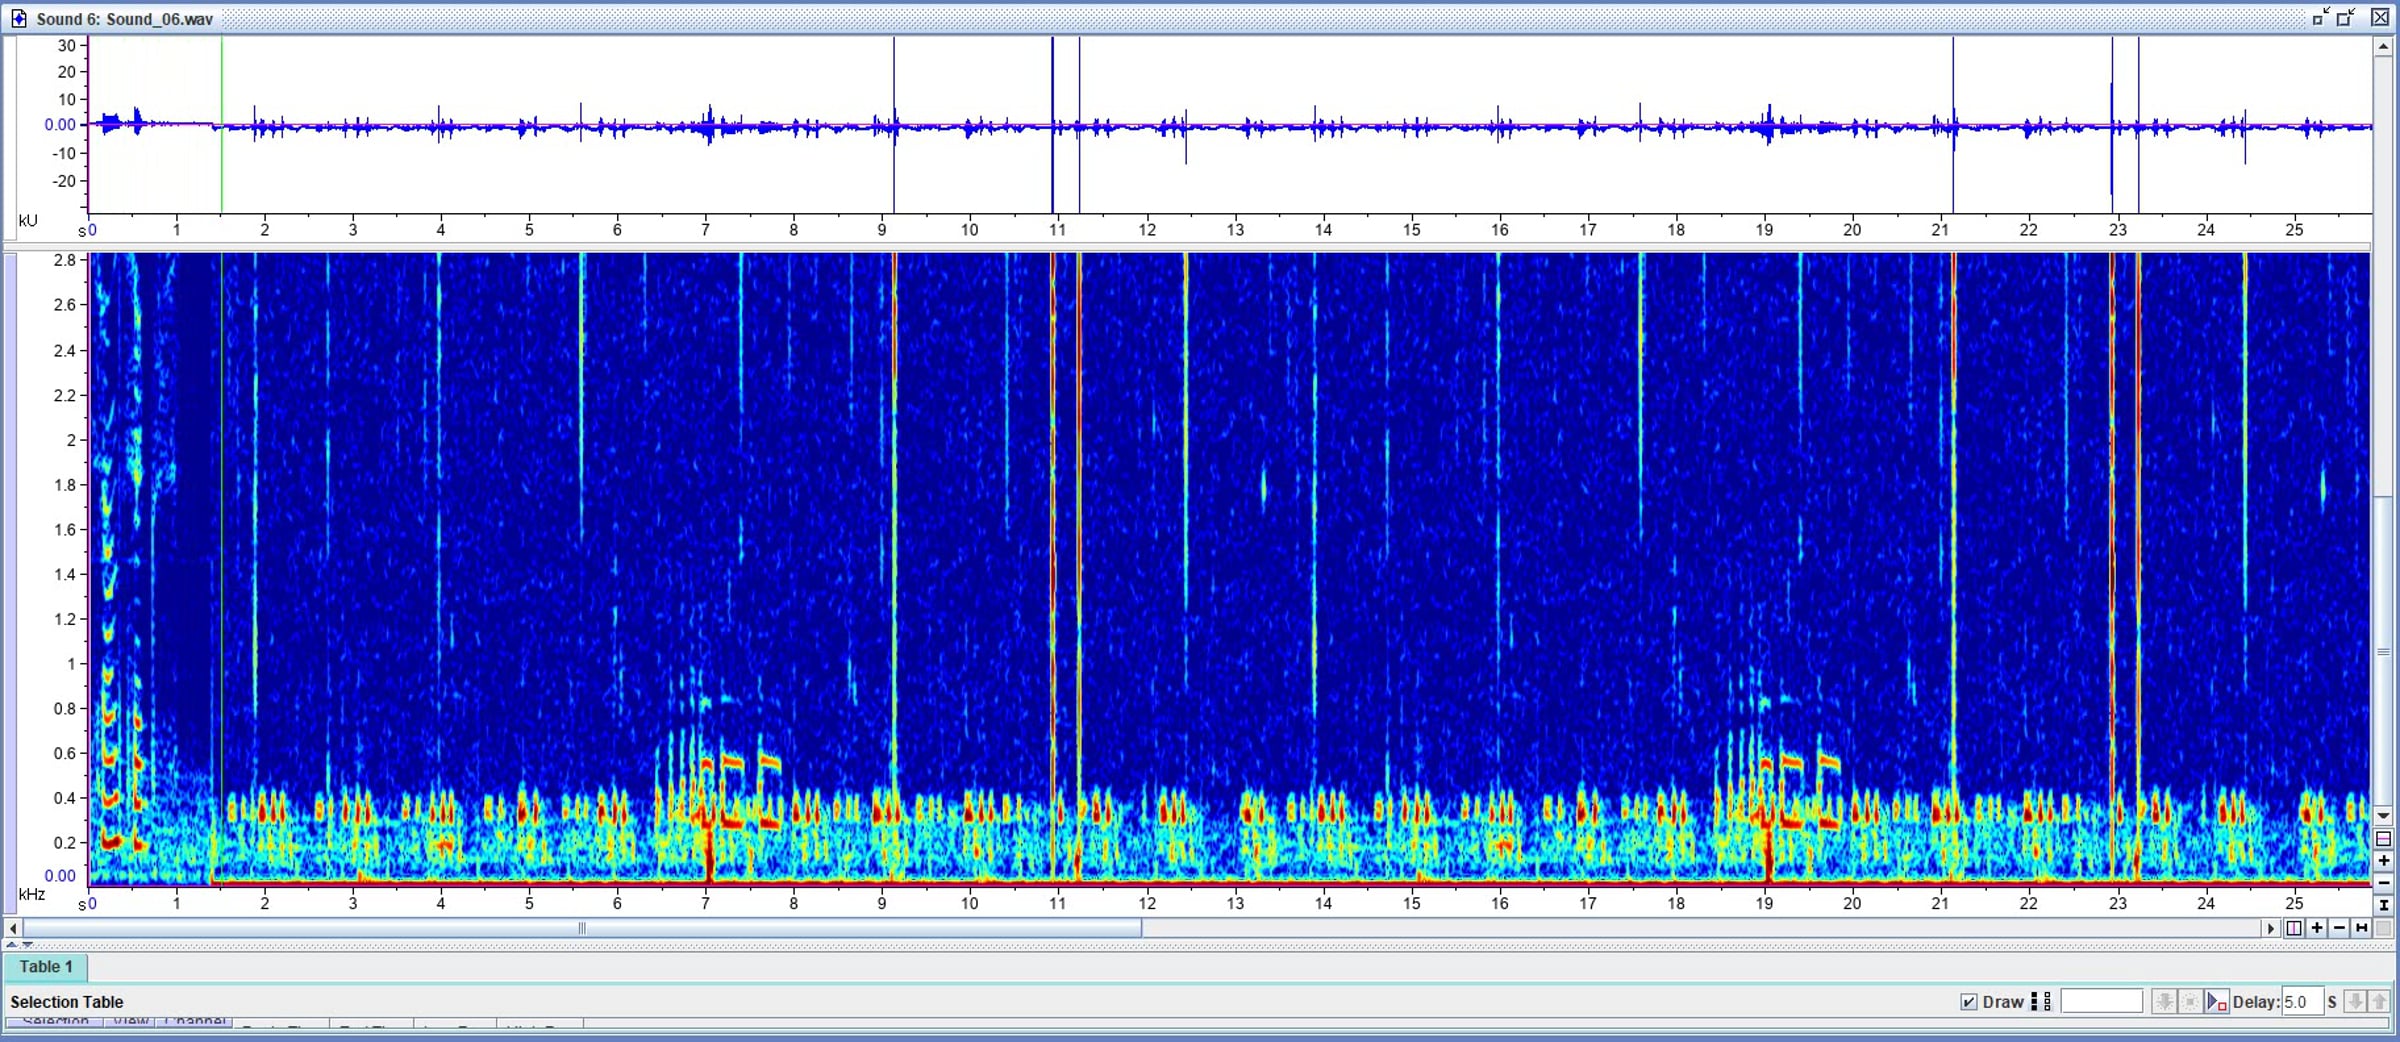Click the iconify window button in title bar
Screen dimensions: 2400x1042
click(2321, 17)
